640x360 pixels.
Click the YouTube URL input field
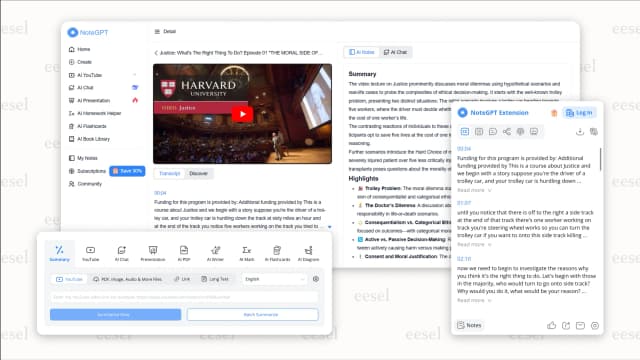[x=184, y=297]
